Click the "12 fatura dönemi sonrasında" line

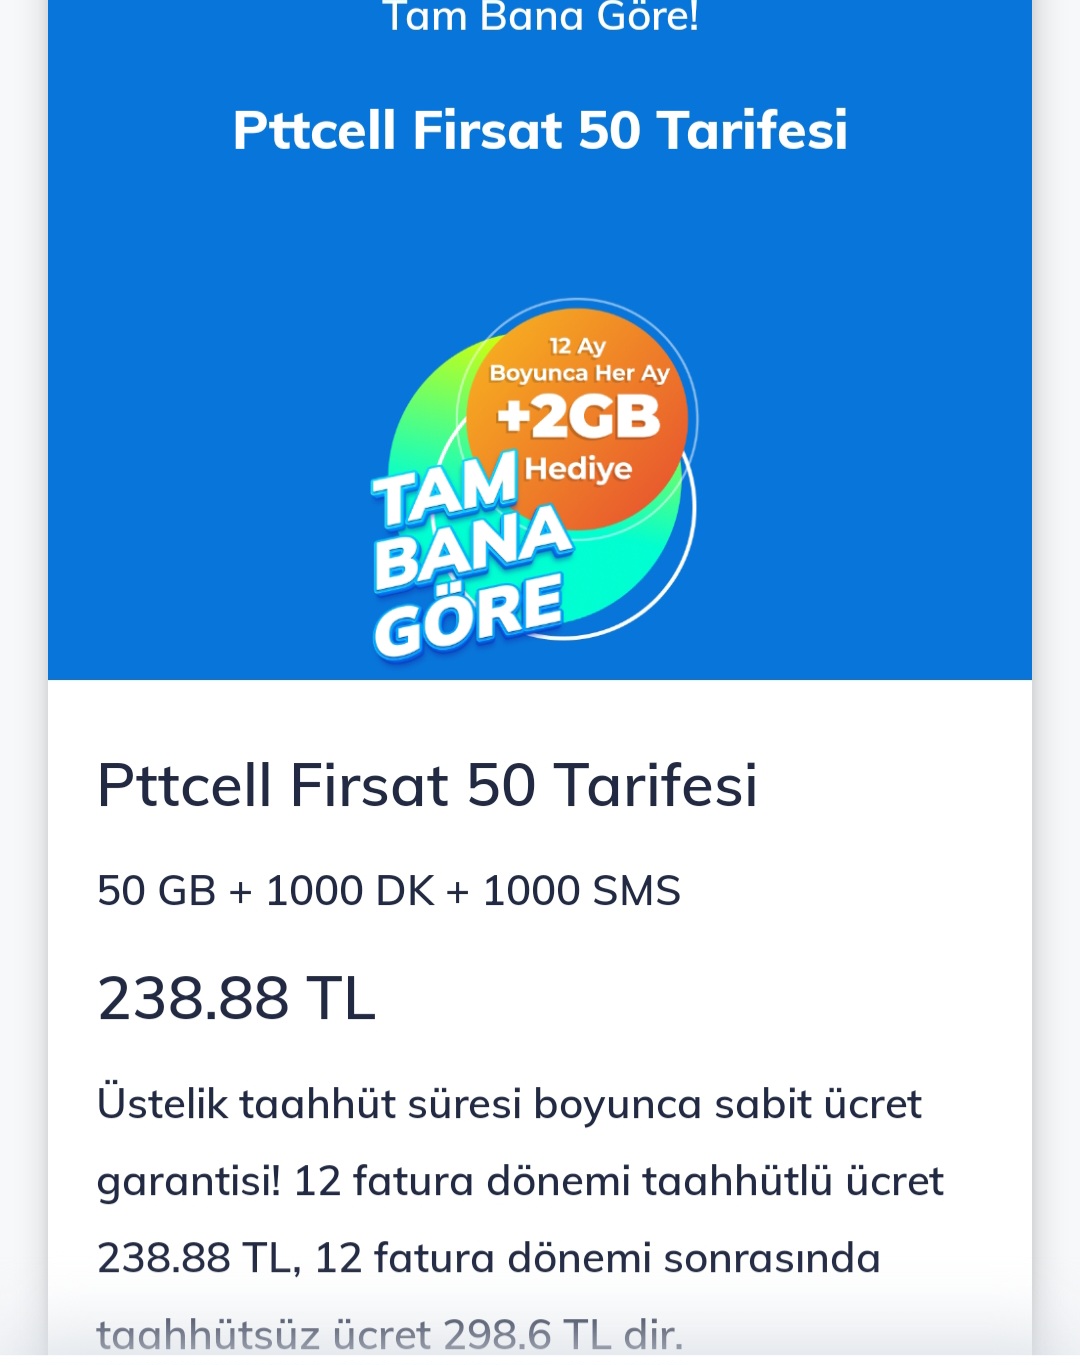(597, 1258)
